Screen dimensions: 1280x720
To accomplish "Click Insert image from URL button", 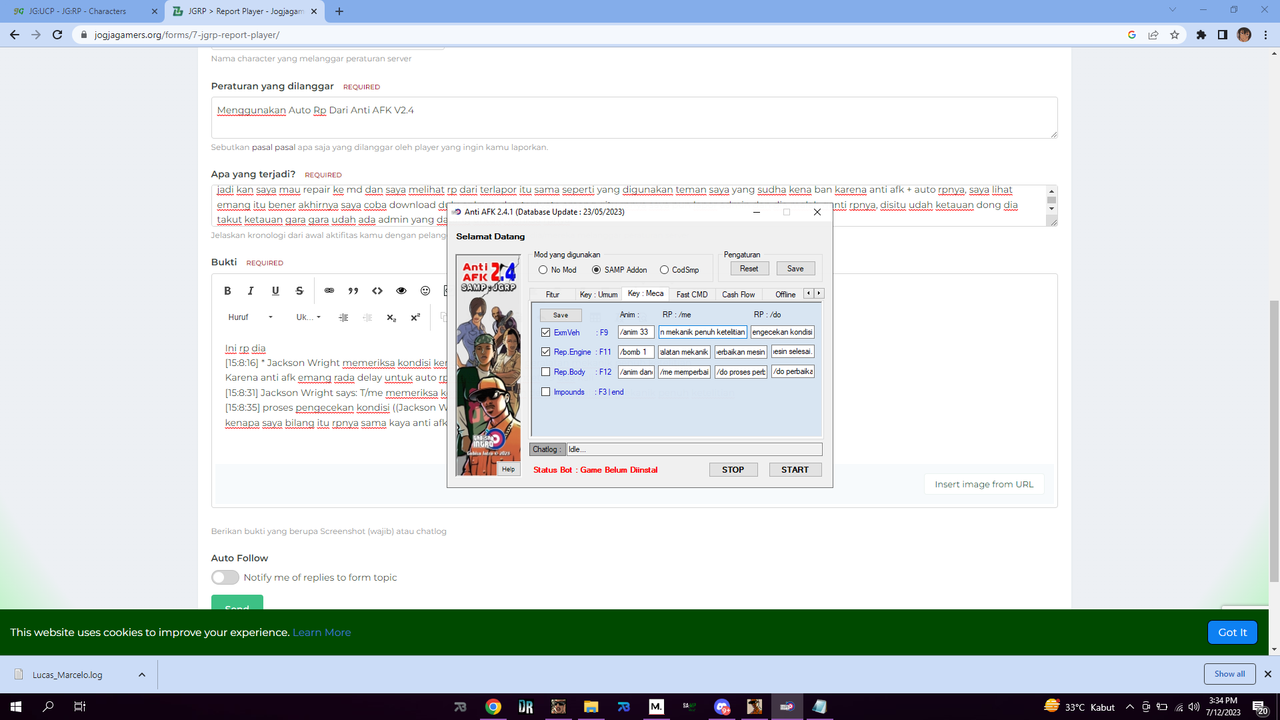I will click(x=984, y=484).
